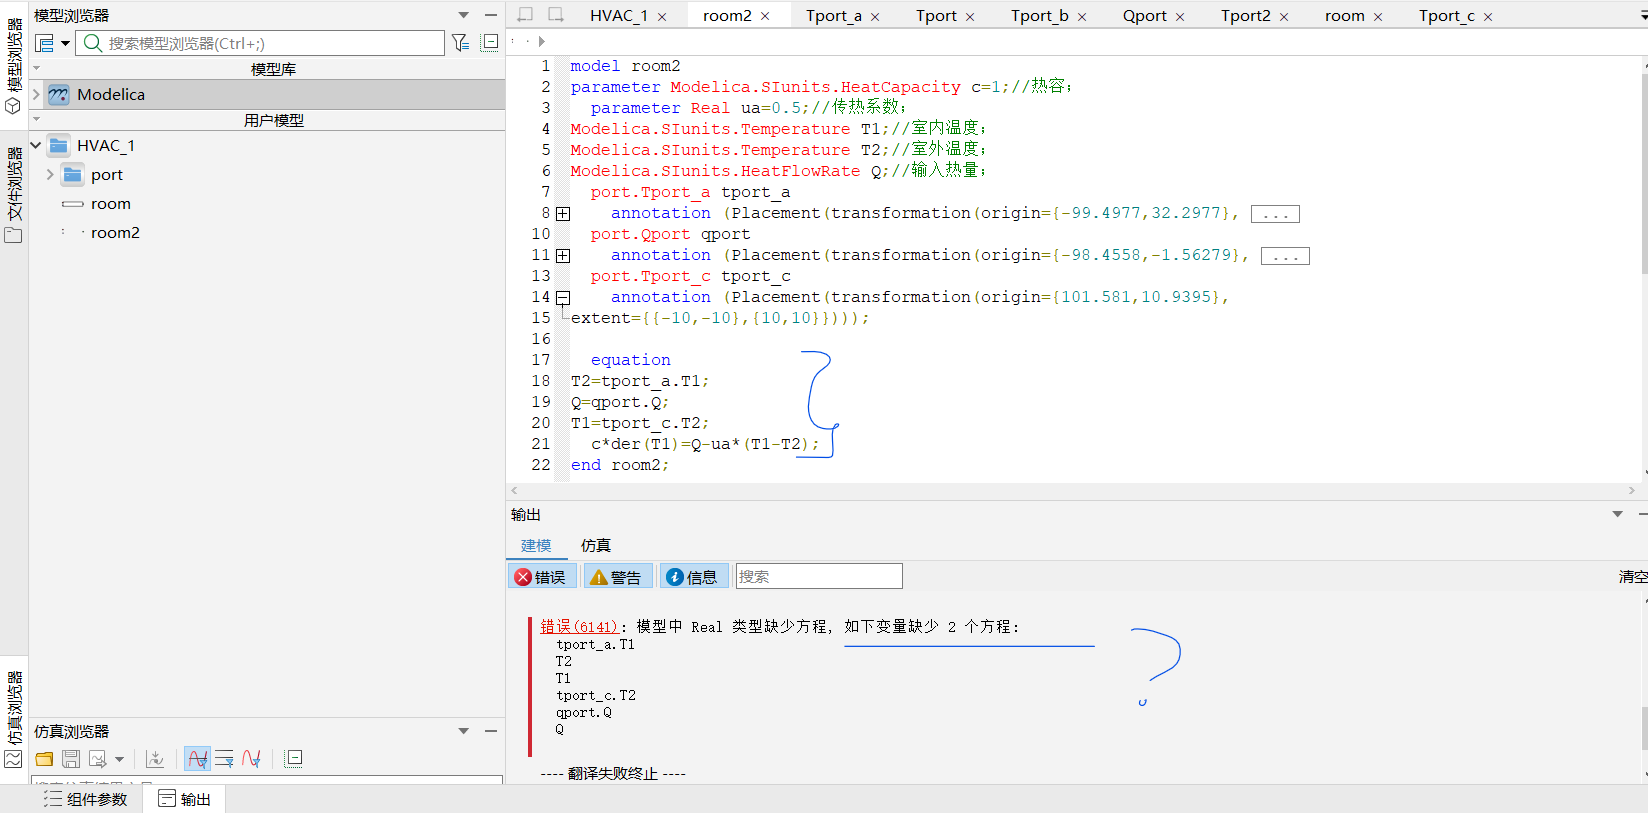Collapse the HVAC_1 tree node
This screenshot has width=1648, height=813.
pyautogui.click(x=36, y=145)
